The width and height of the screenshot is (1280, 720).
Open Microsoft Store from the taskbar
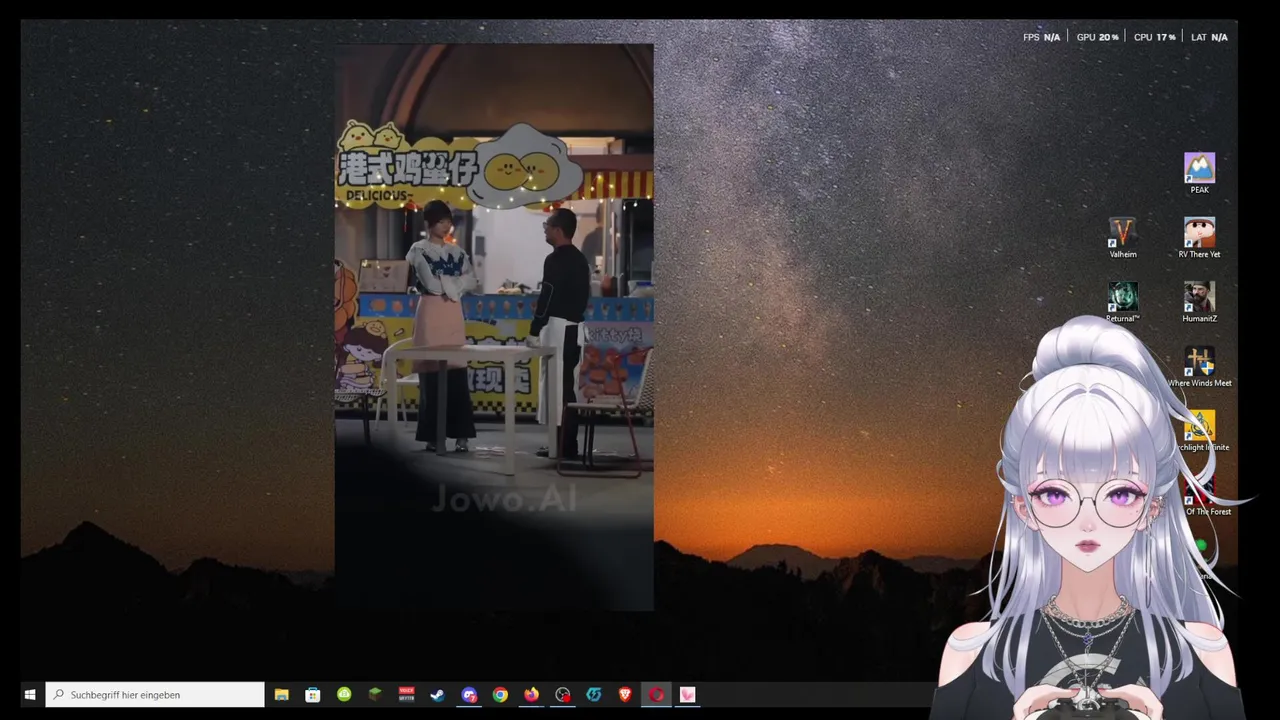(x=313, y=694)
